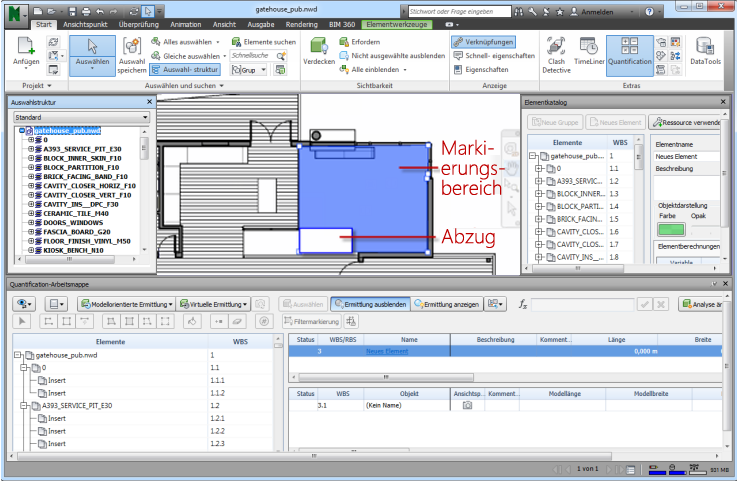Toggle Ermittlung anzeigen
737x481 pixels.
(x=447, y=304)
